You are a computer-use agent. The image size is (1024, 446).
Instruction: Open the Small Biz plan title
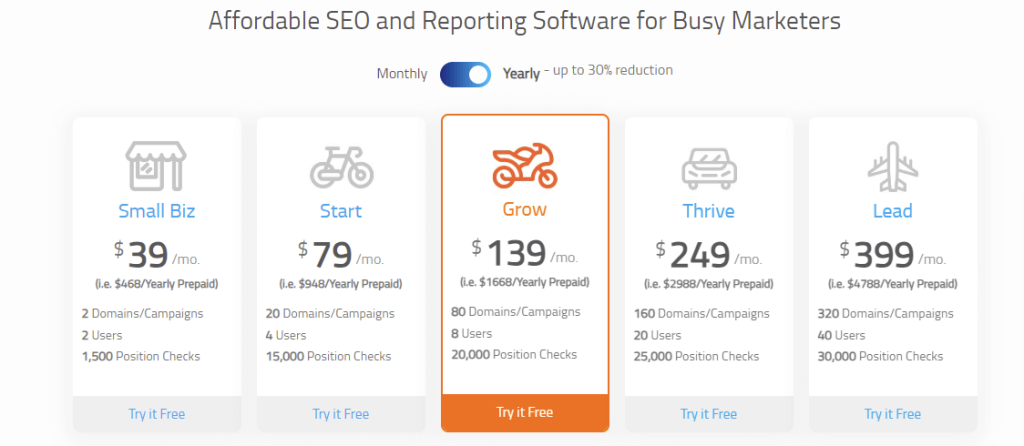(156, 211)
